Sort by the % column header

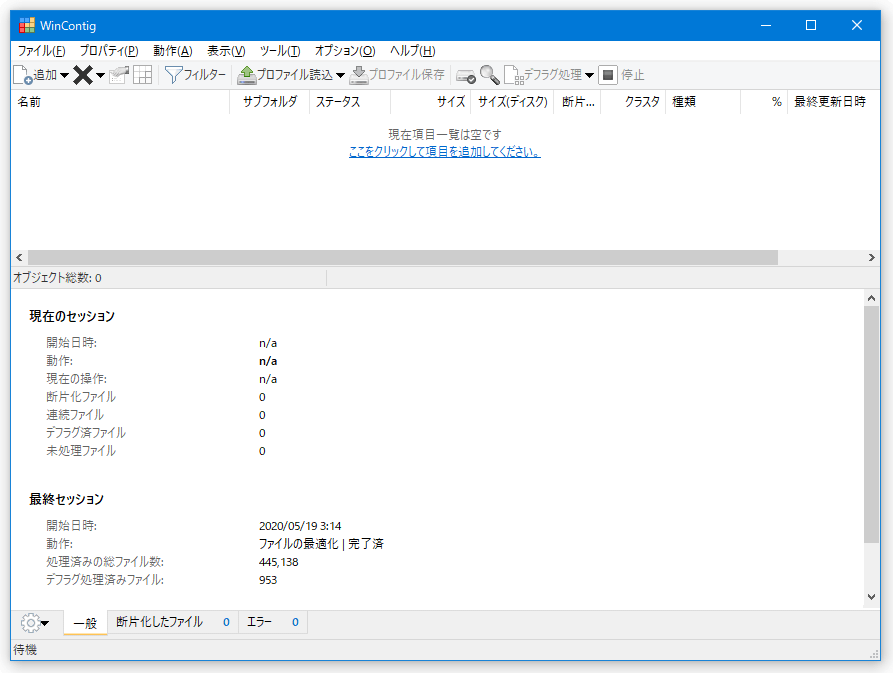tap(764, 102)
